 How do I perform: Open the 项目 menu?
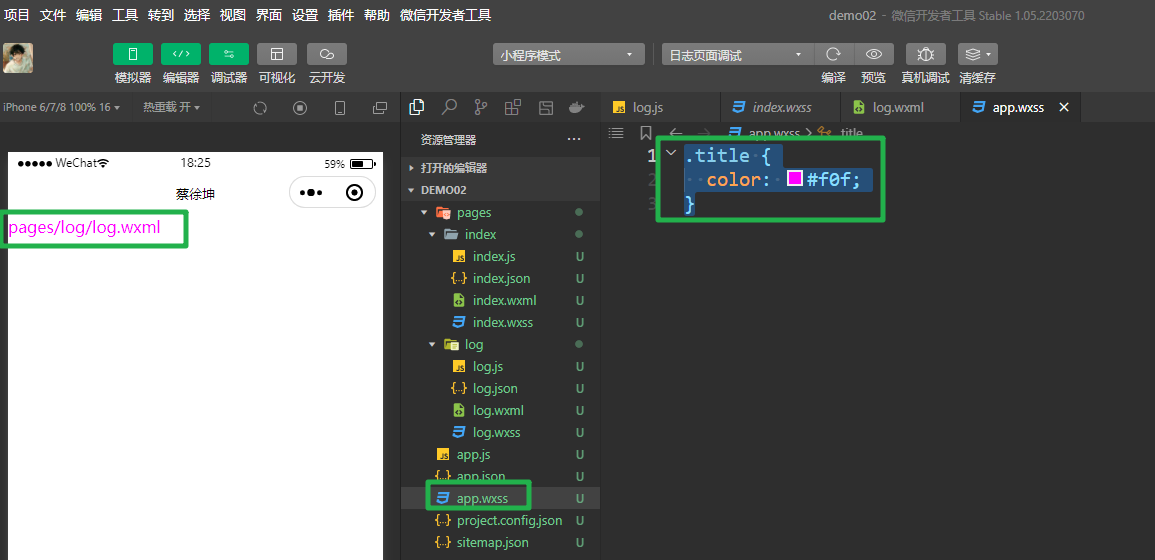17,15
